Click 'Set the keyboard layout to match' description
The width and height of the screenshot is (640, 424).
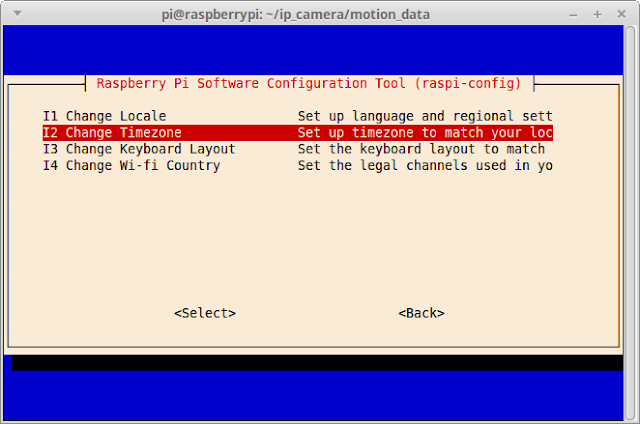[421, 149]
